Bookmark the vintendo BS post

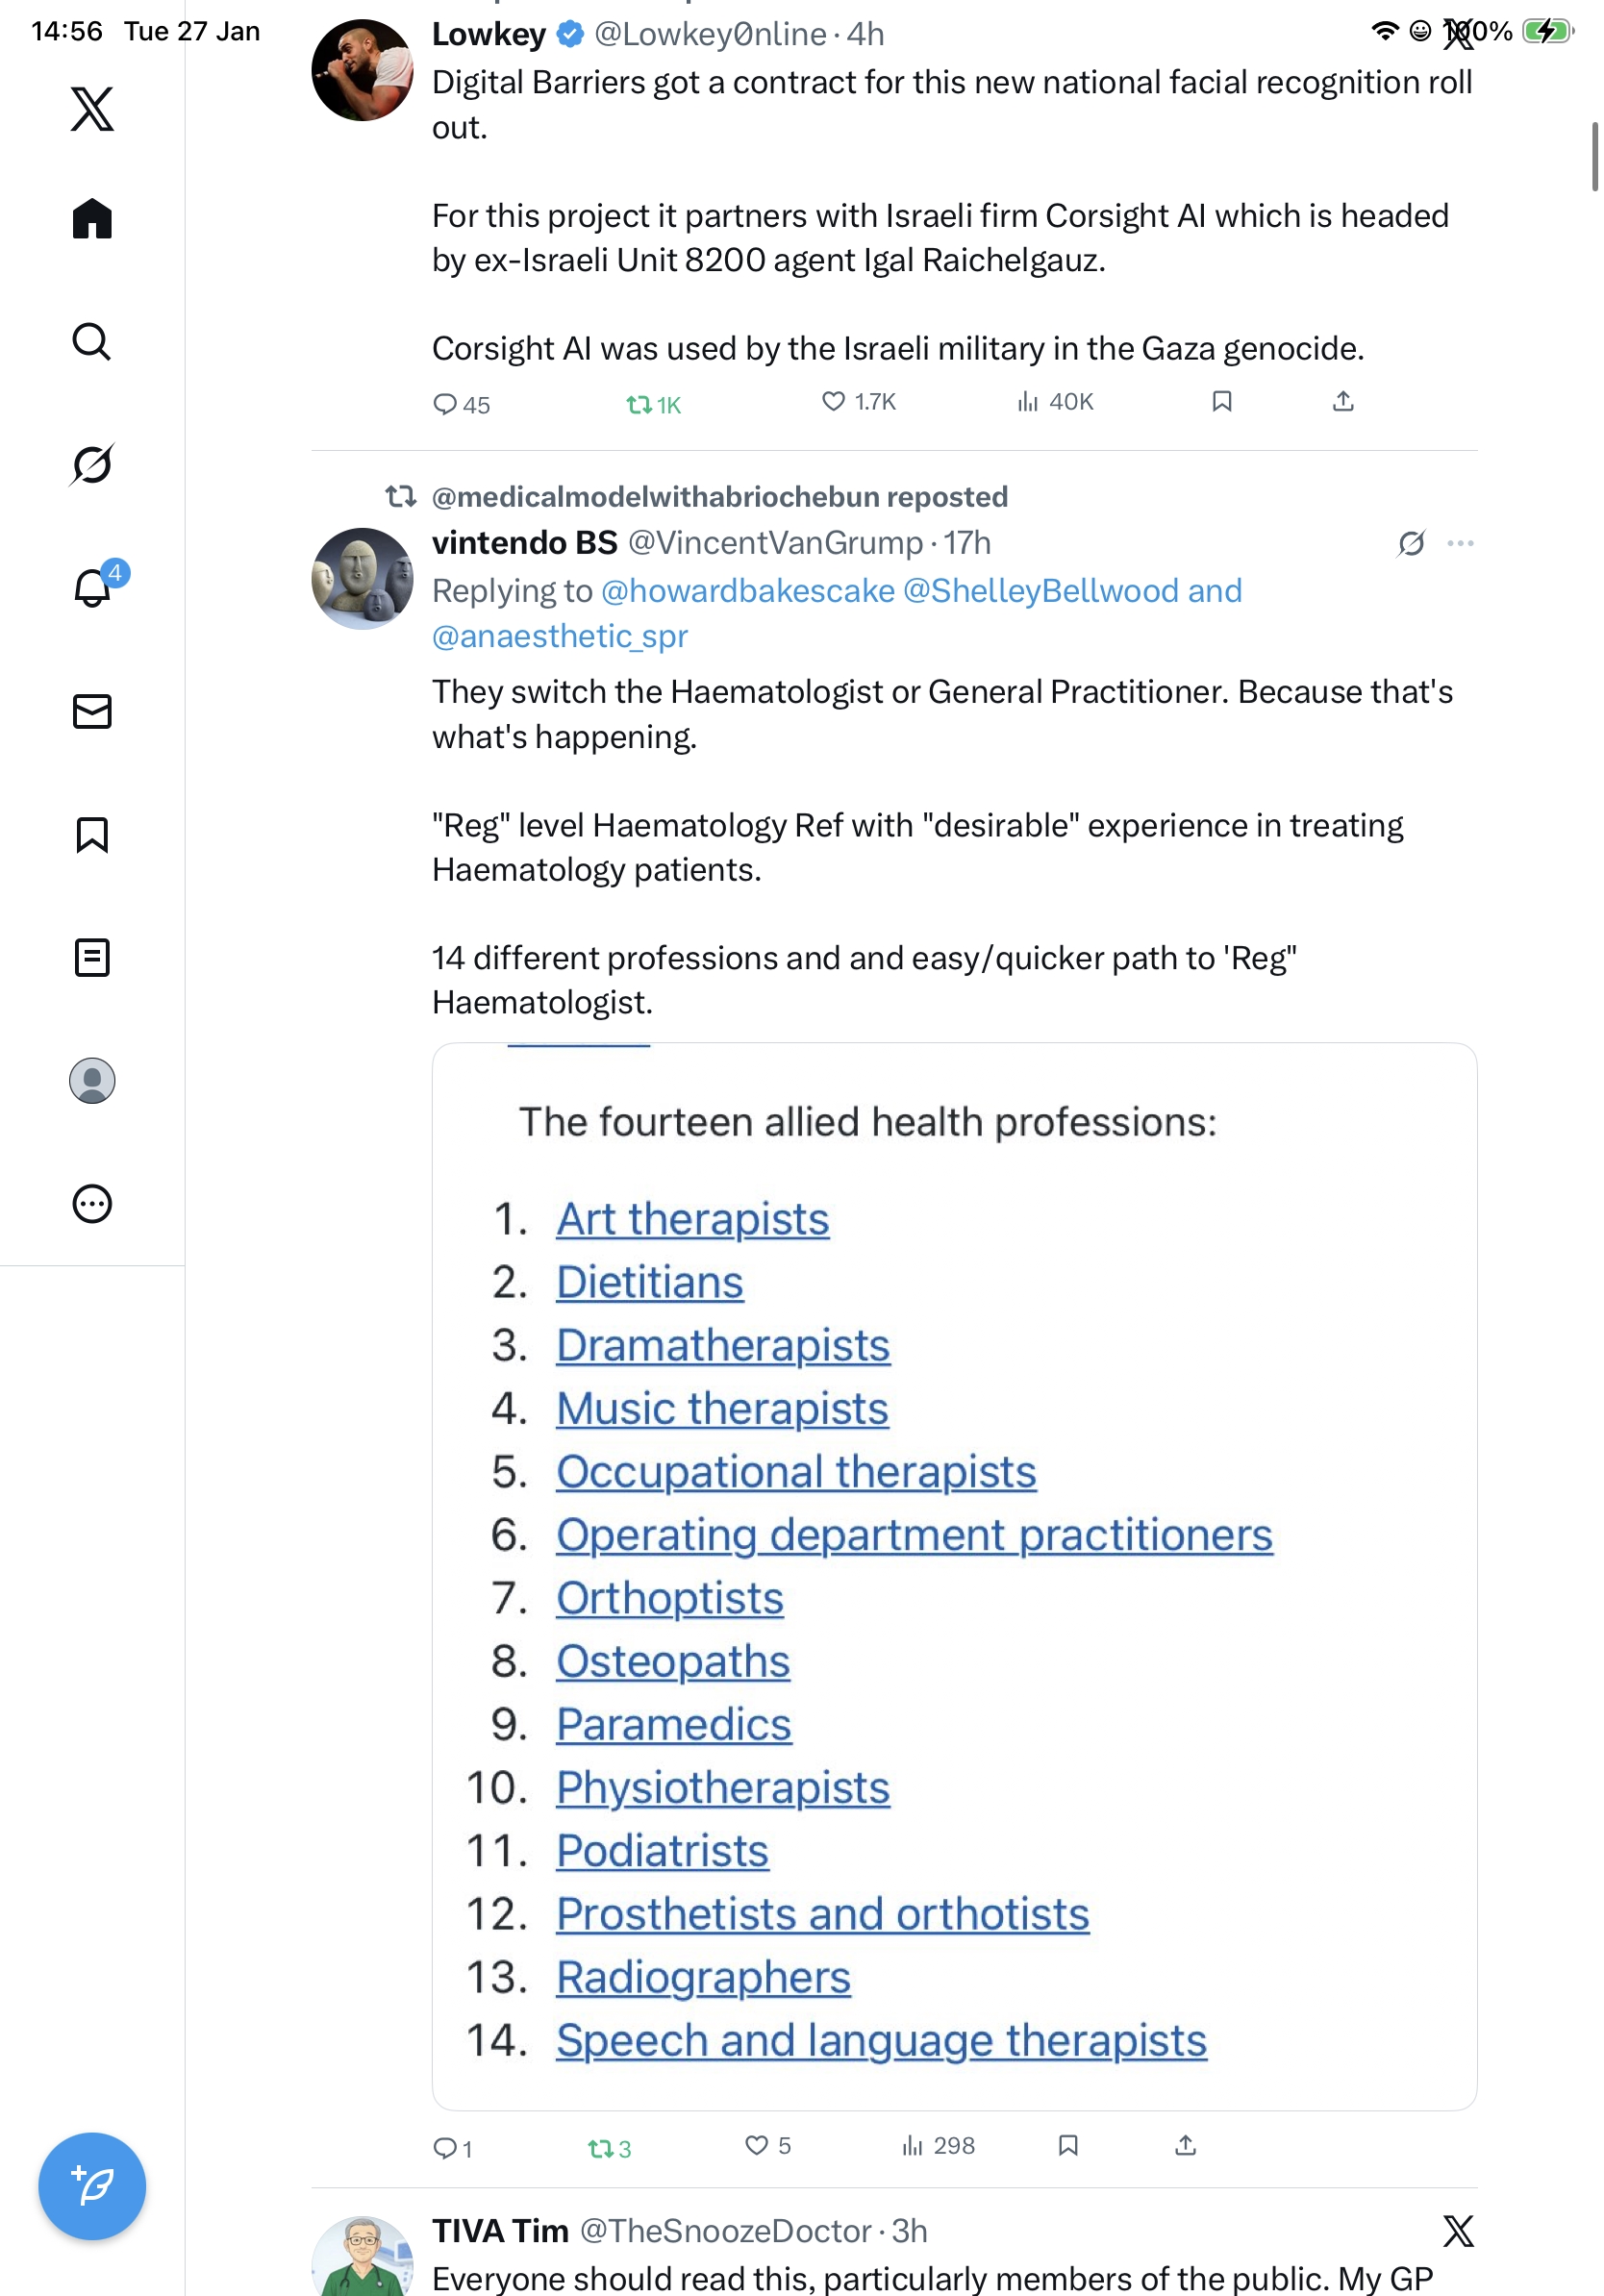click(x=1068, y=2145)
